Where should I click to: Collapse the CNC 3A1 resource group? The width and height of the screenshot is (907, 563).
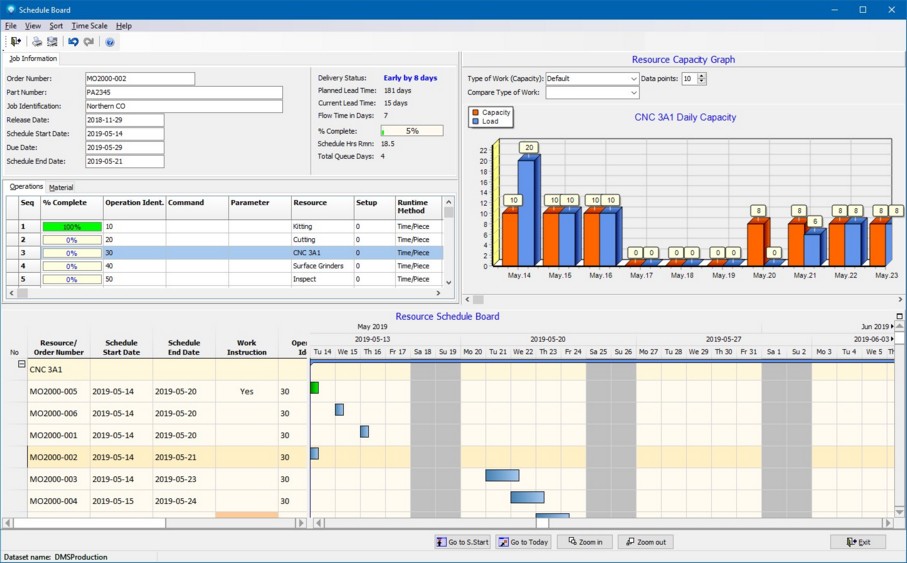coord(21,365)
